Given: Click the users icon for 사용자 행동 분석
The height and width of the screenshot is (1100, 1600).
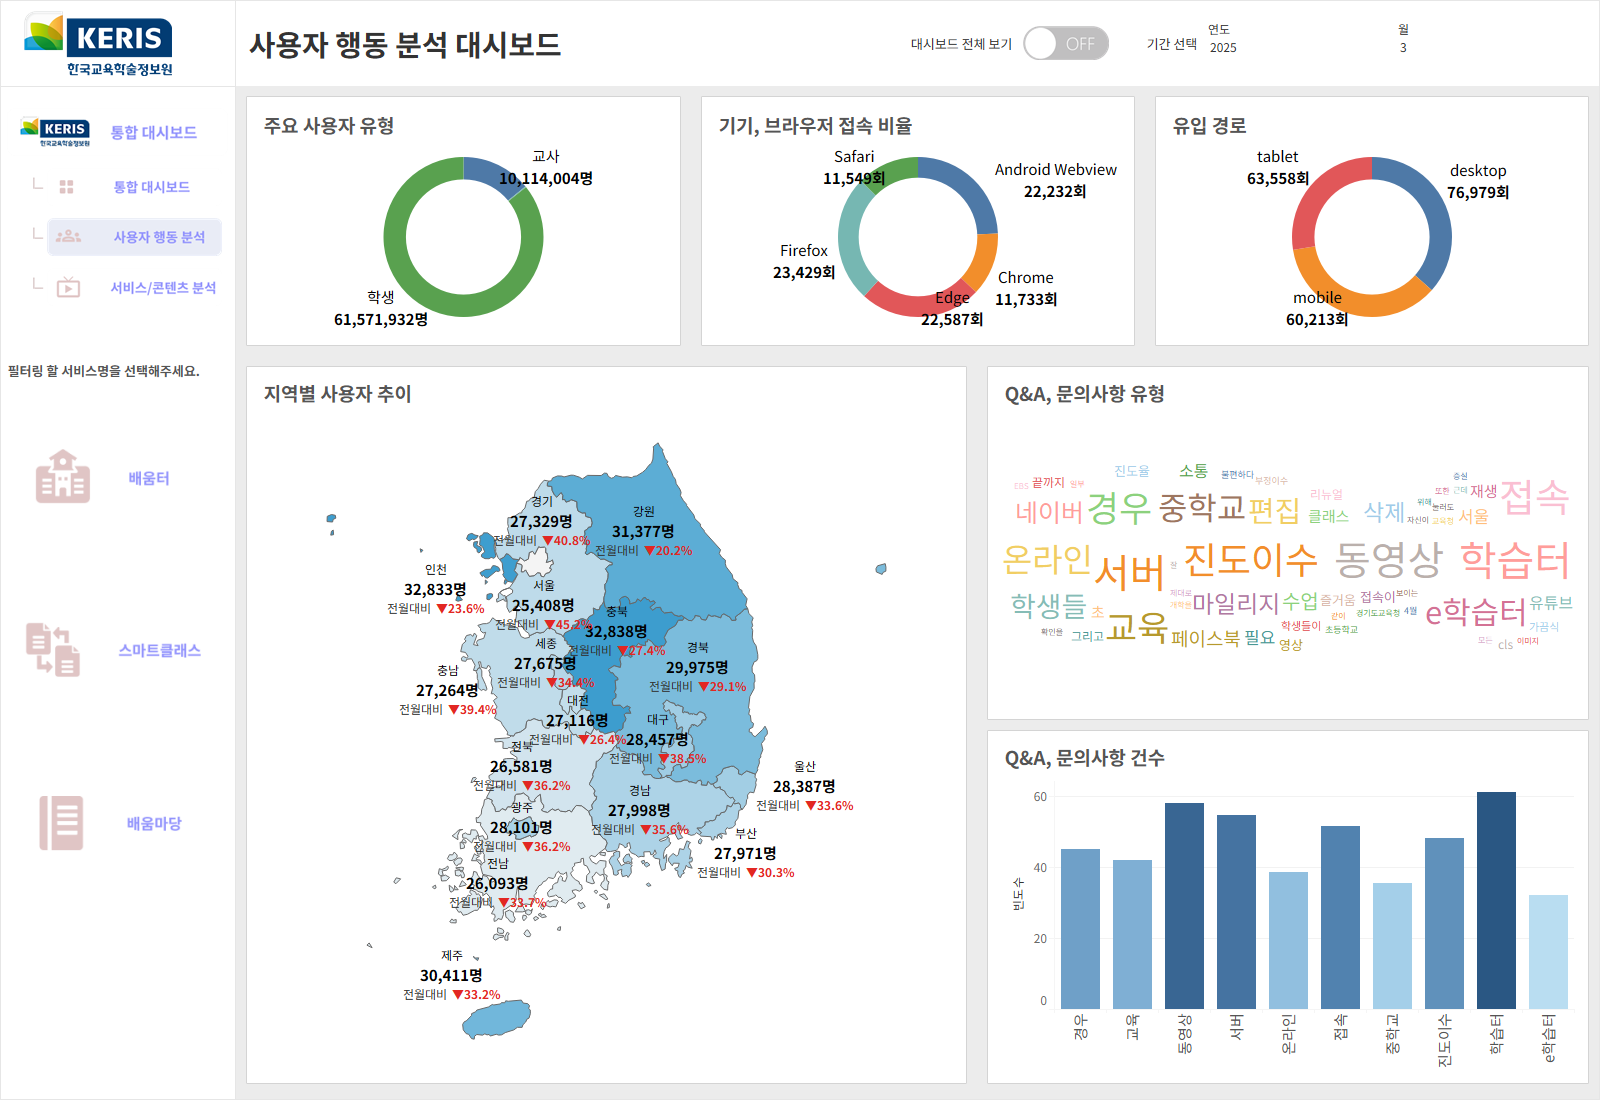Looking at the screenshot, I should [68, 237].
